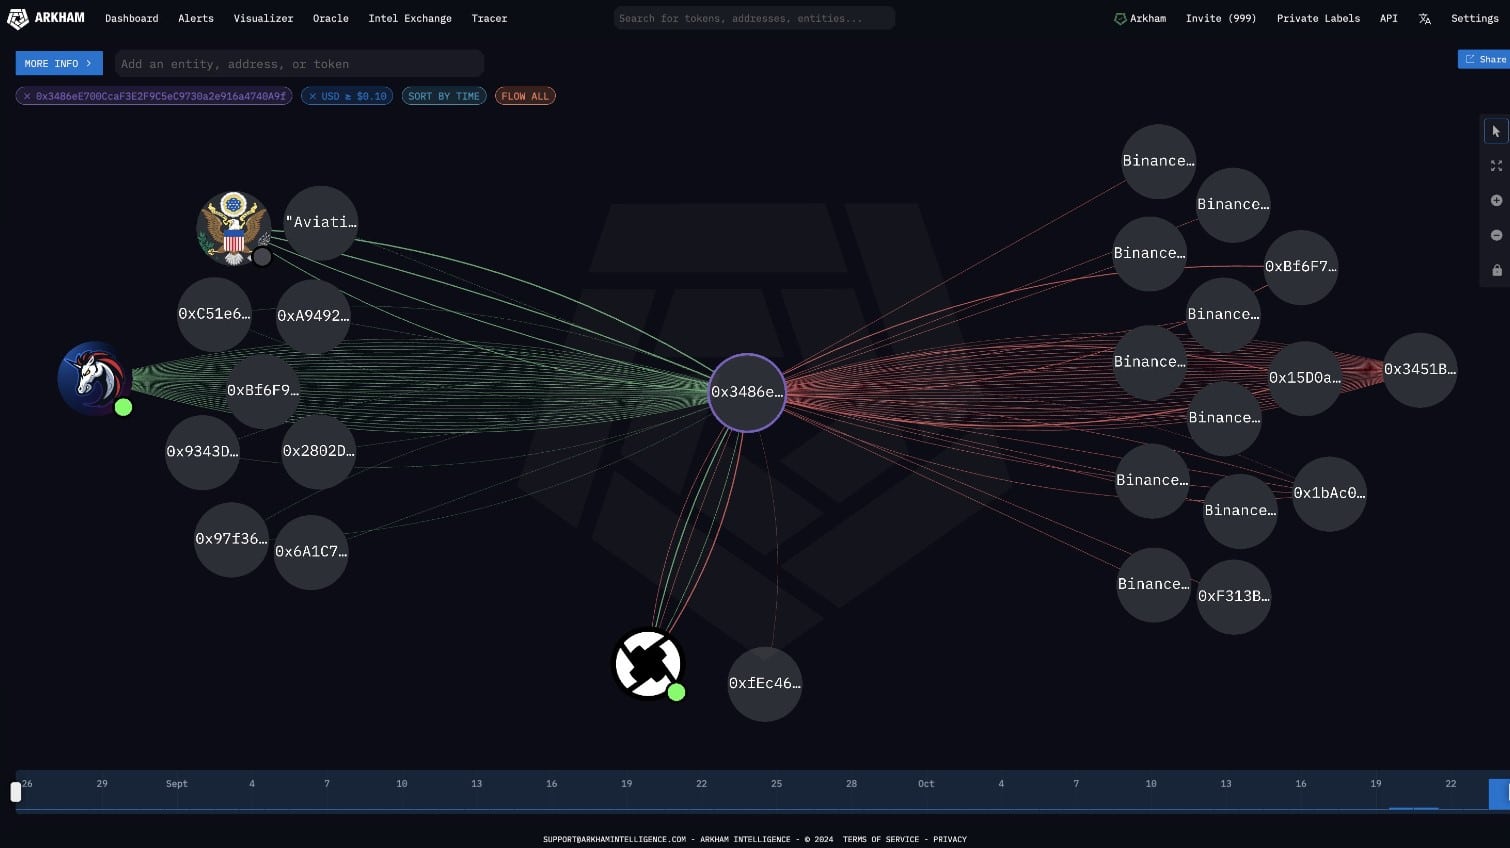Select the 0x1bAc0... node
Viewport: 1510px width, 848px height.
[x=1329, y=493]
